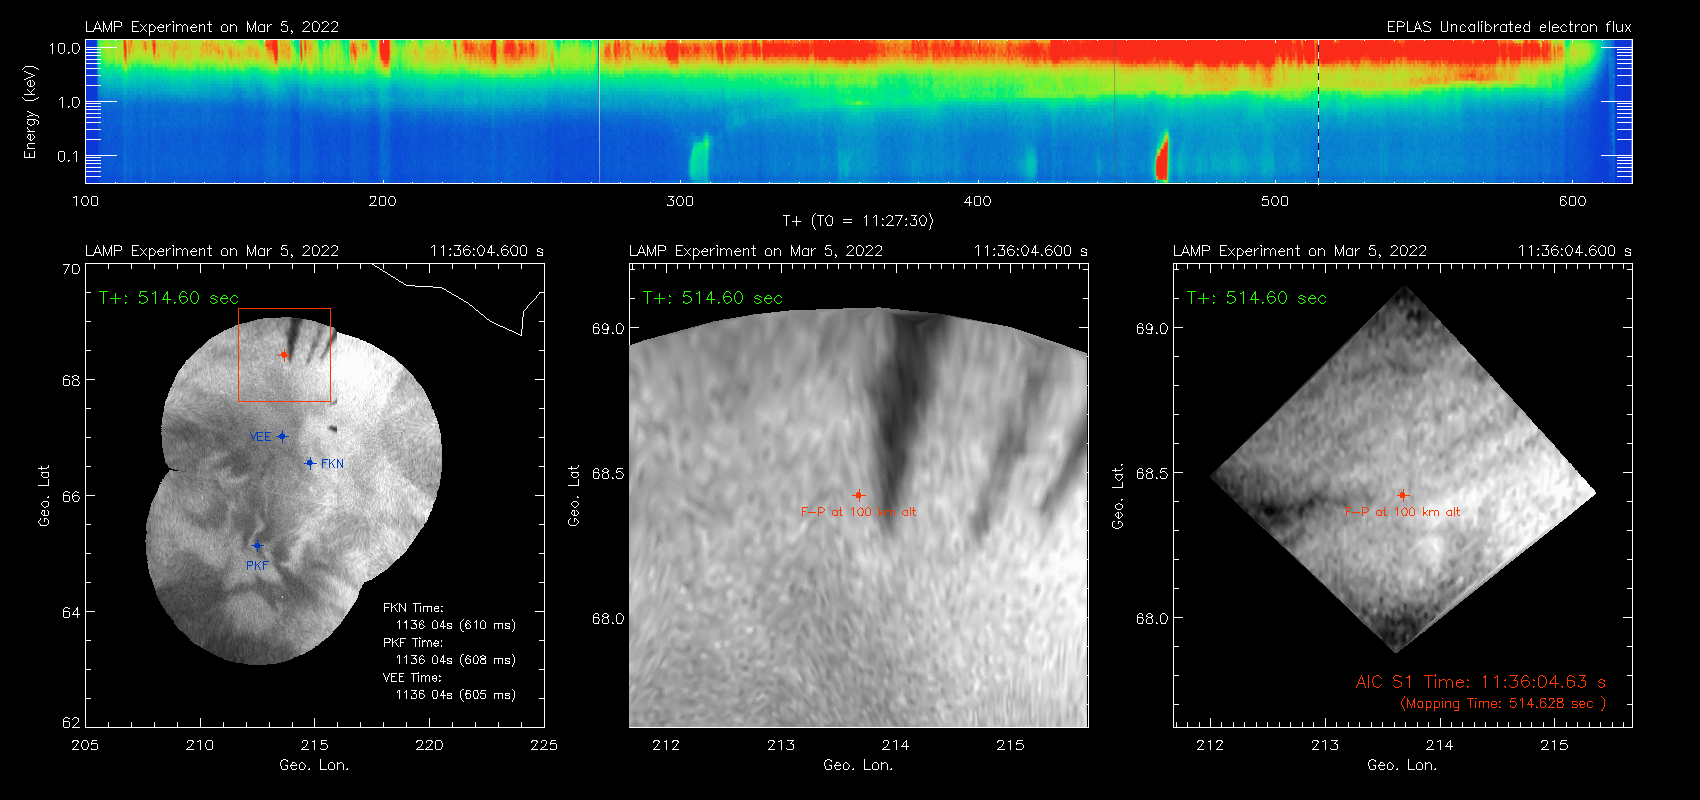
Task: Click the '10.0' energy tick label
Action: (65, 48)
